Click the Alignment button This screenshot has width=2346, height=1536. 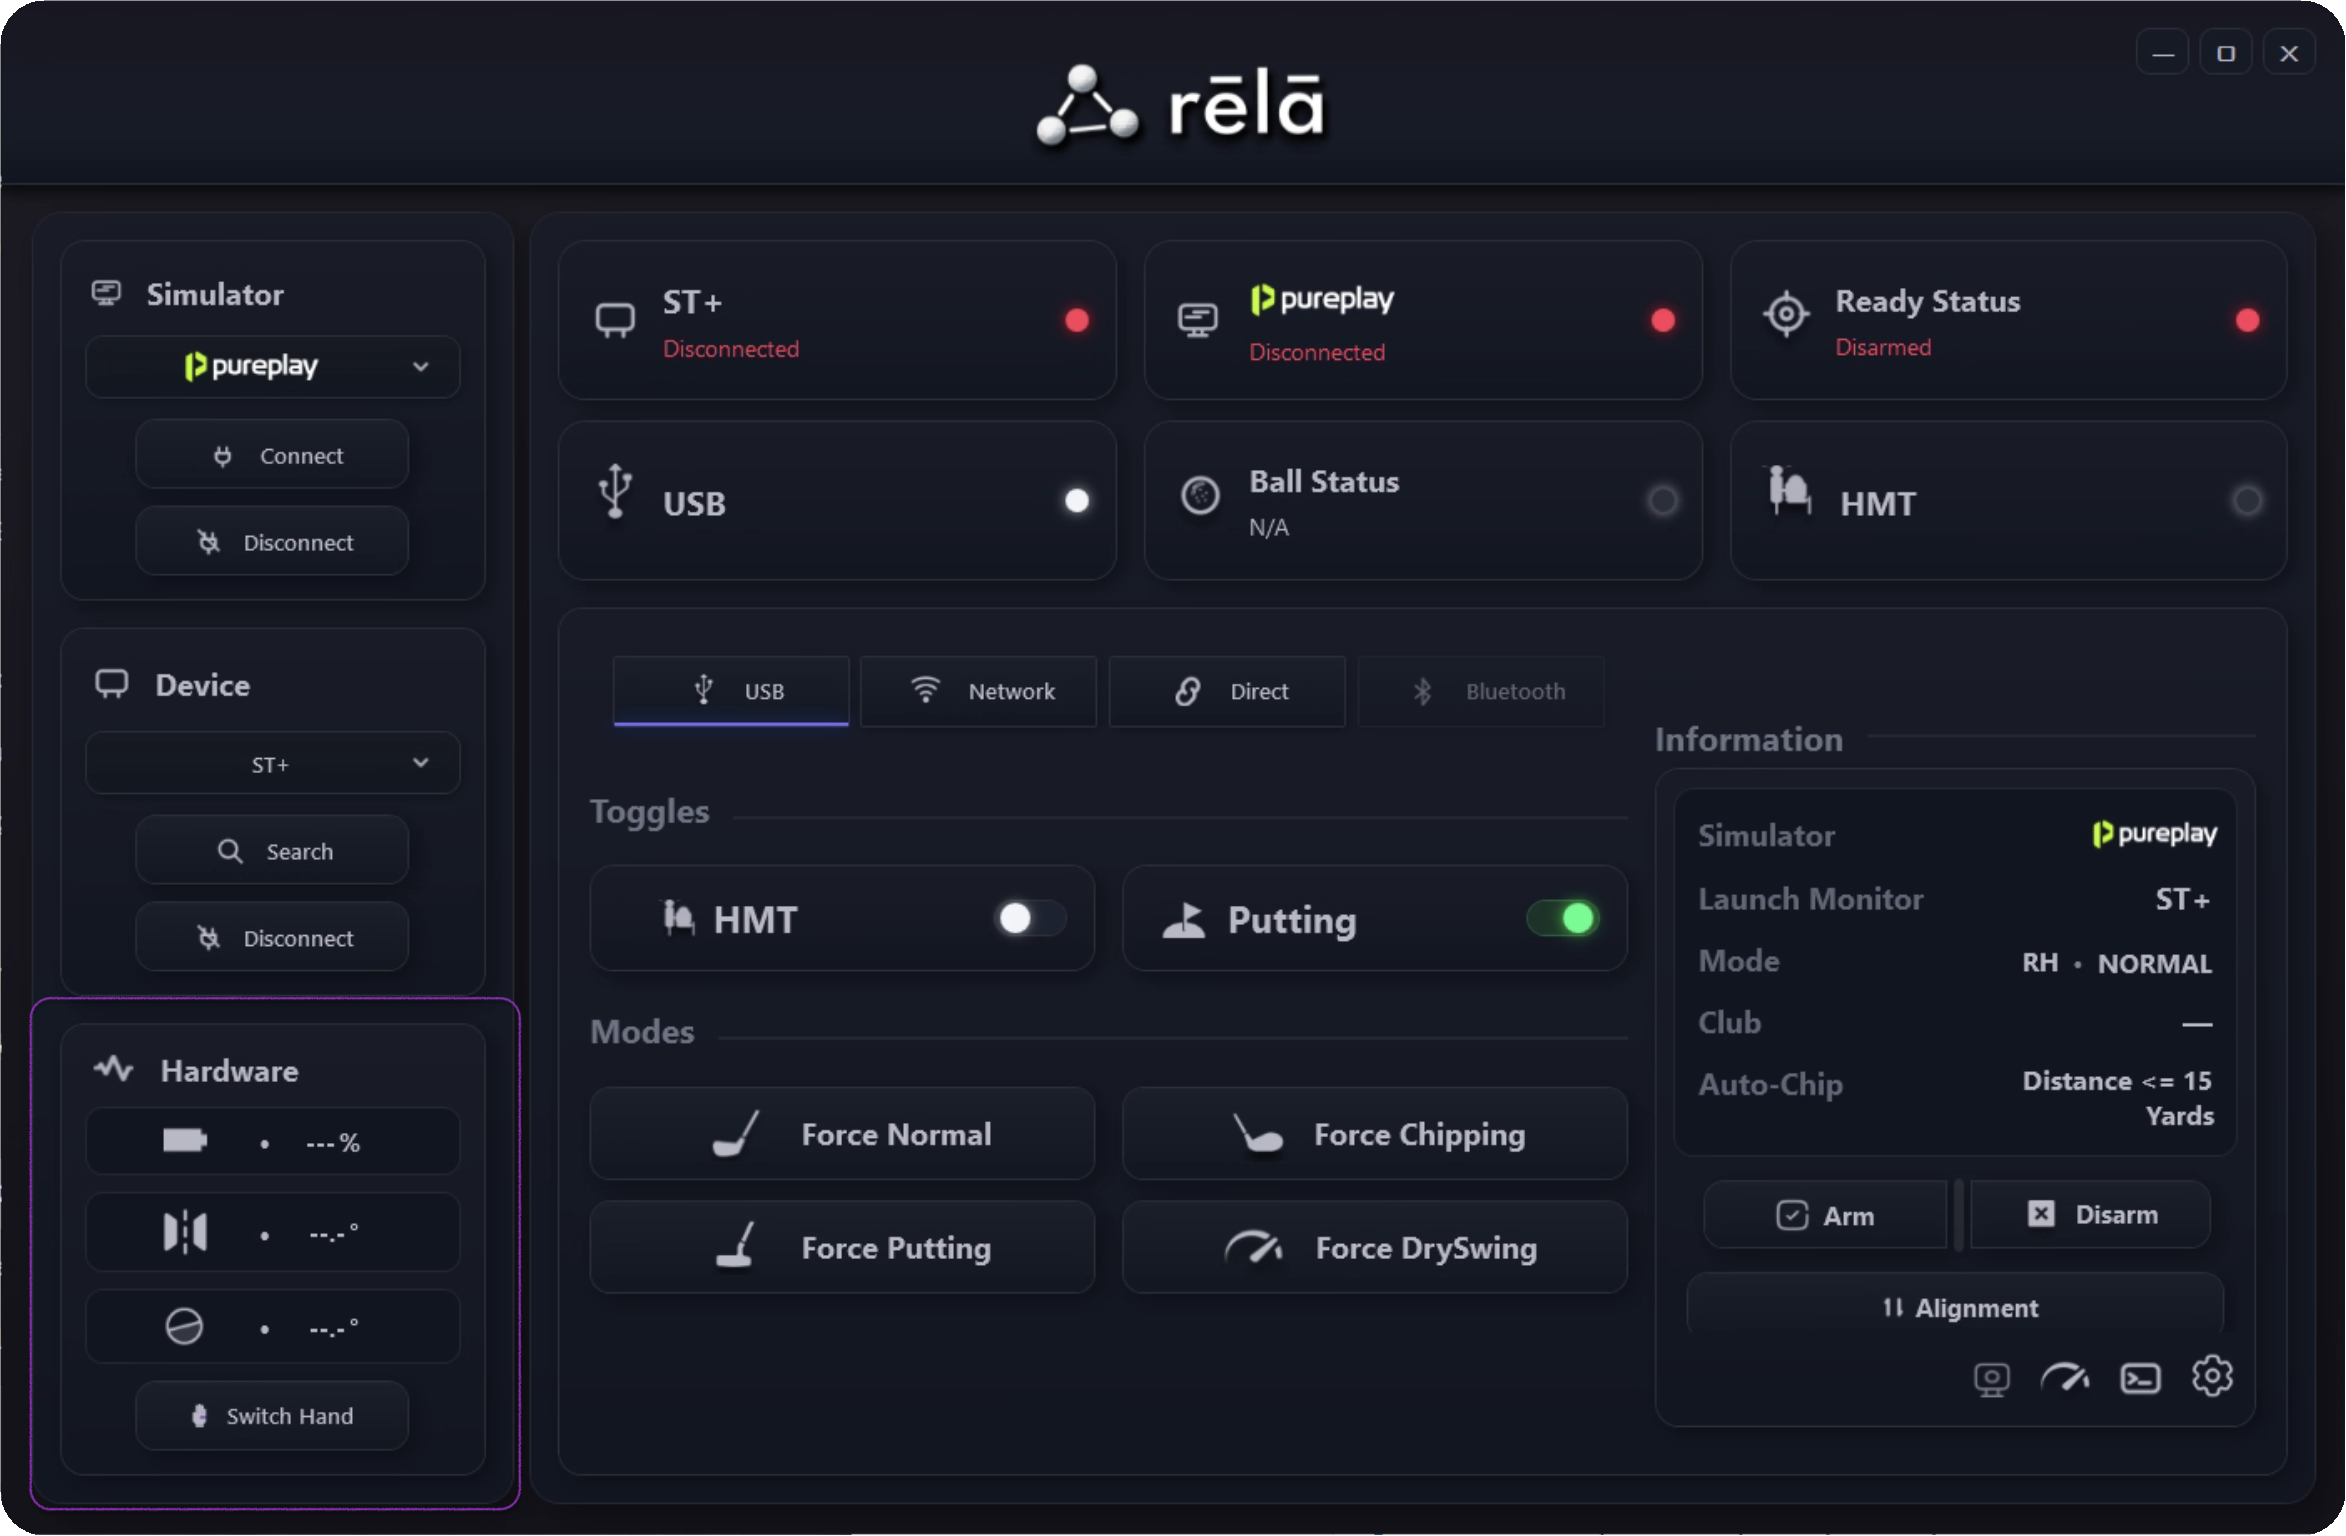[1955, 1307]
